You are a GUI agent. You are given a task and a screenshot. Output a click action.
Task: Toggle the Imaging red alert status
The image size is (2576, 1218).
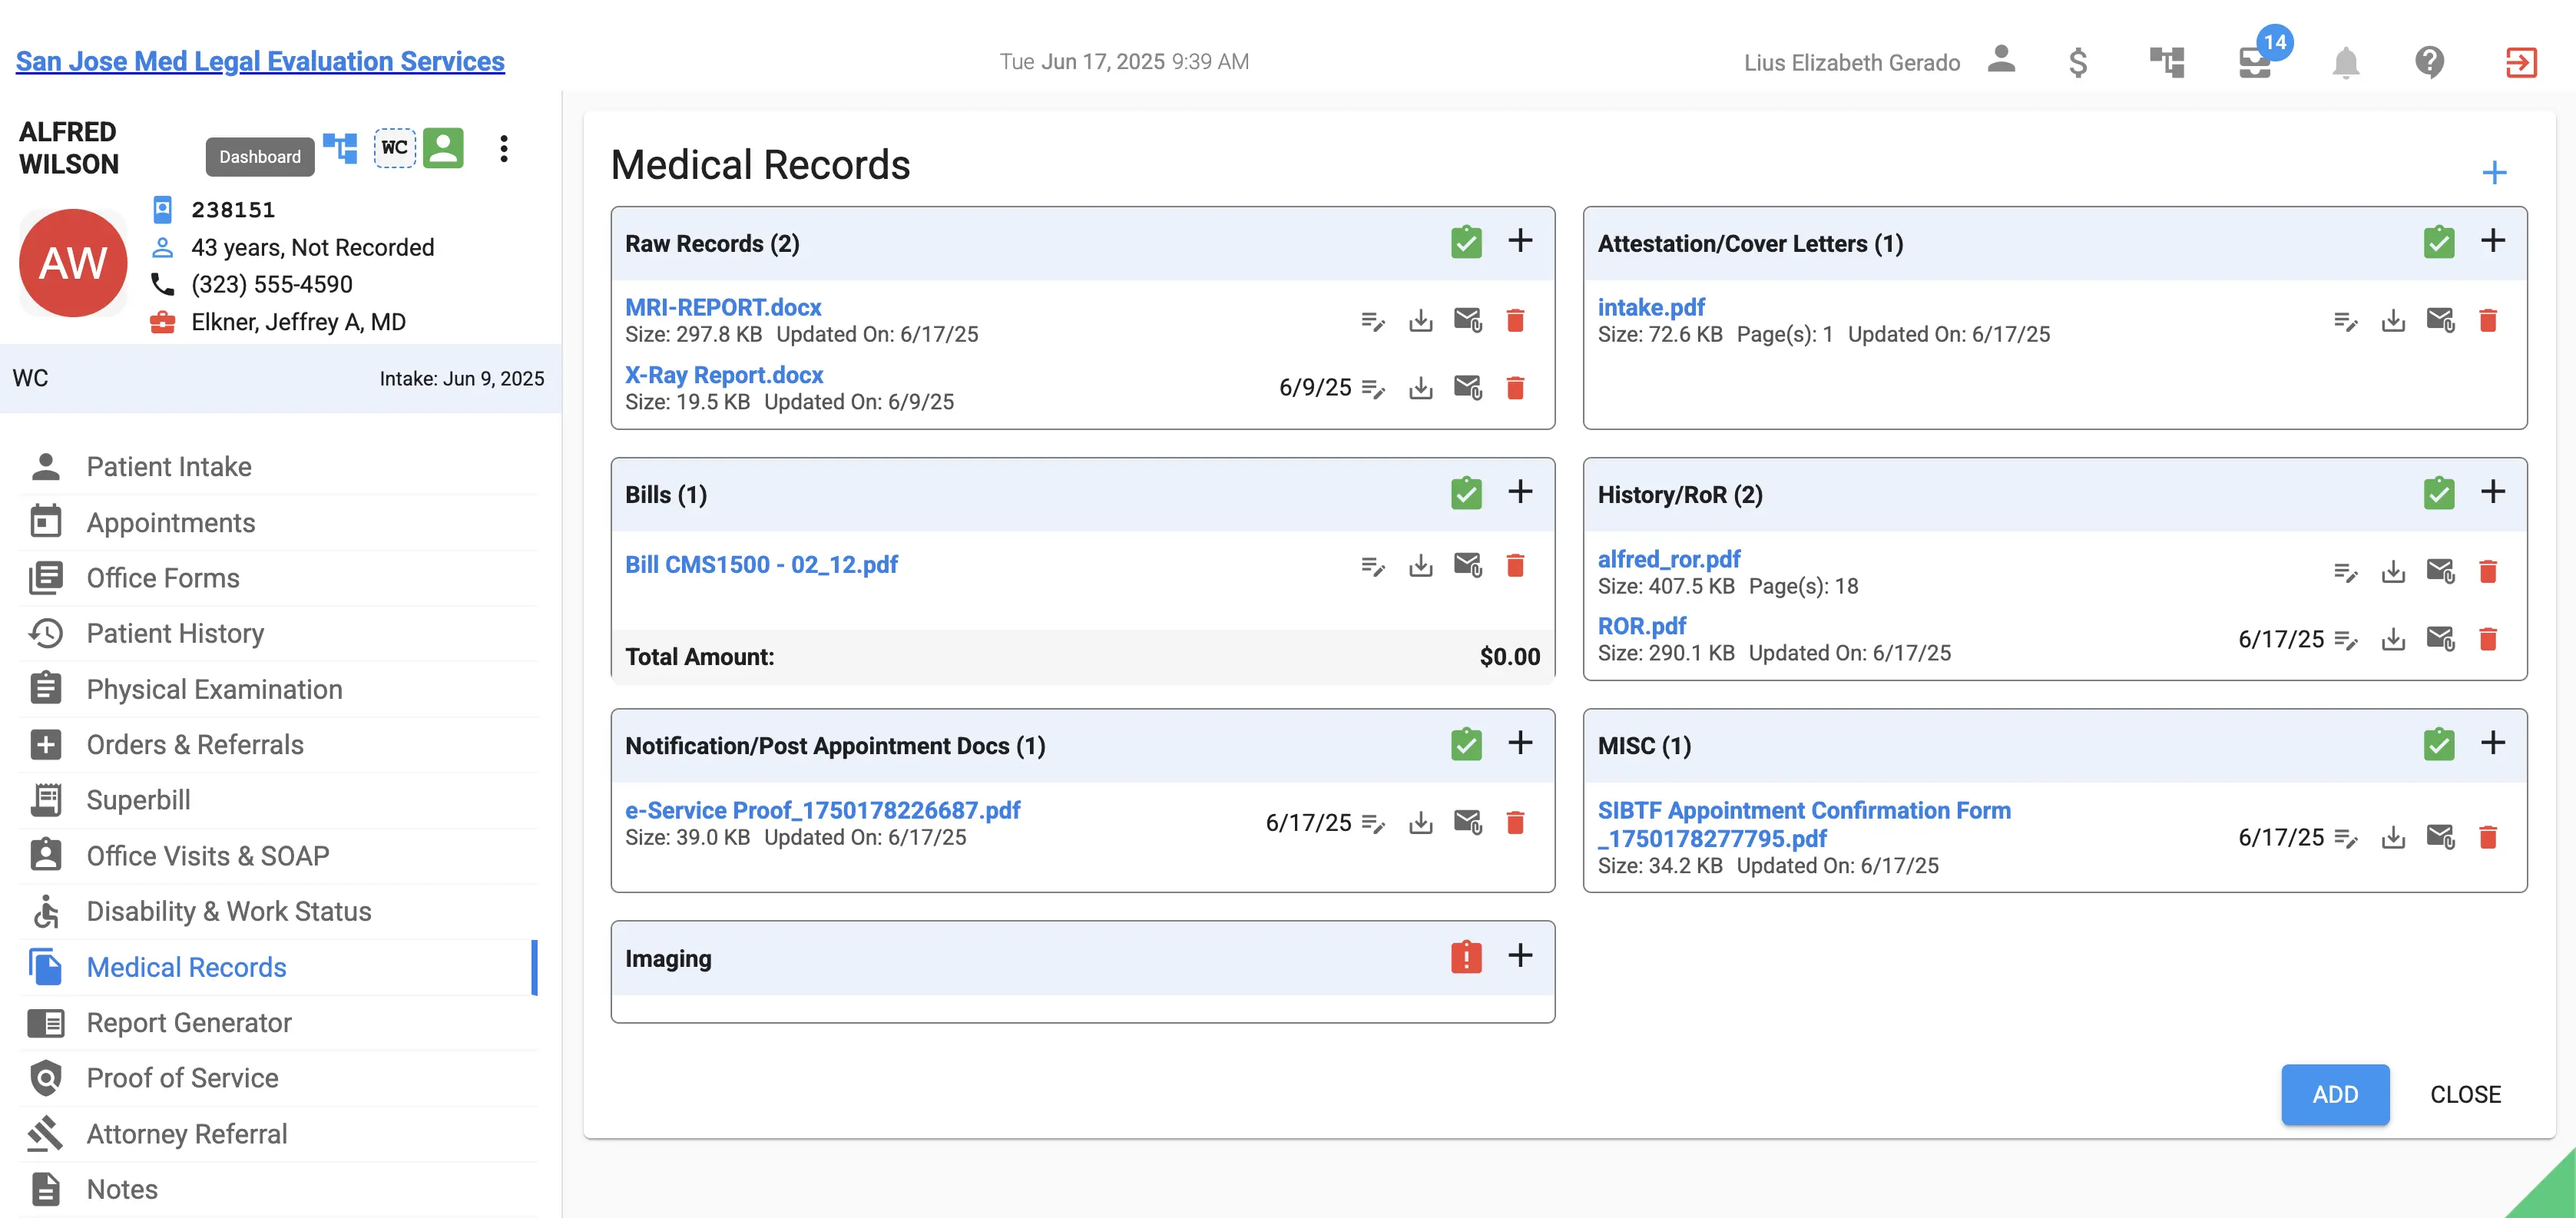click(x=1466, y=957)
